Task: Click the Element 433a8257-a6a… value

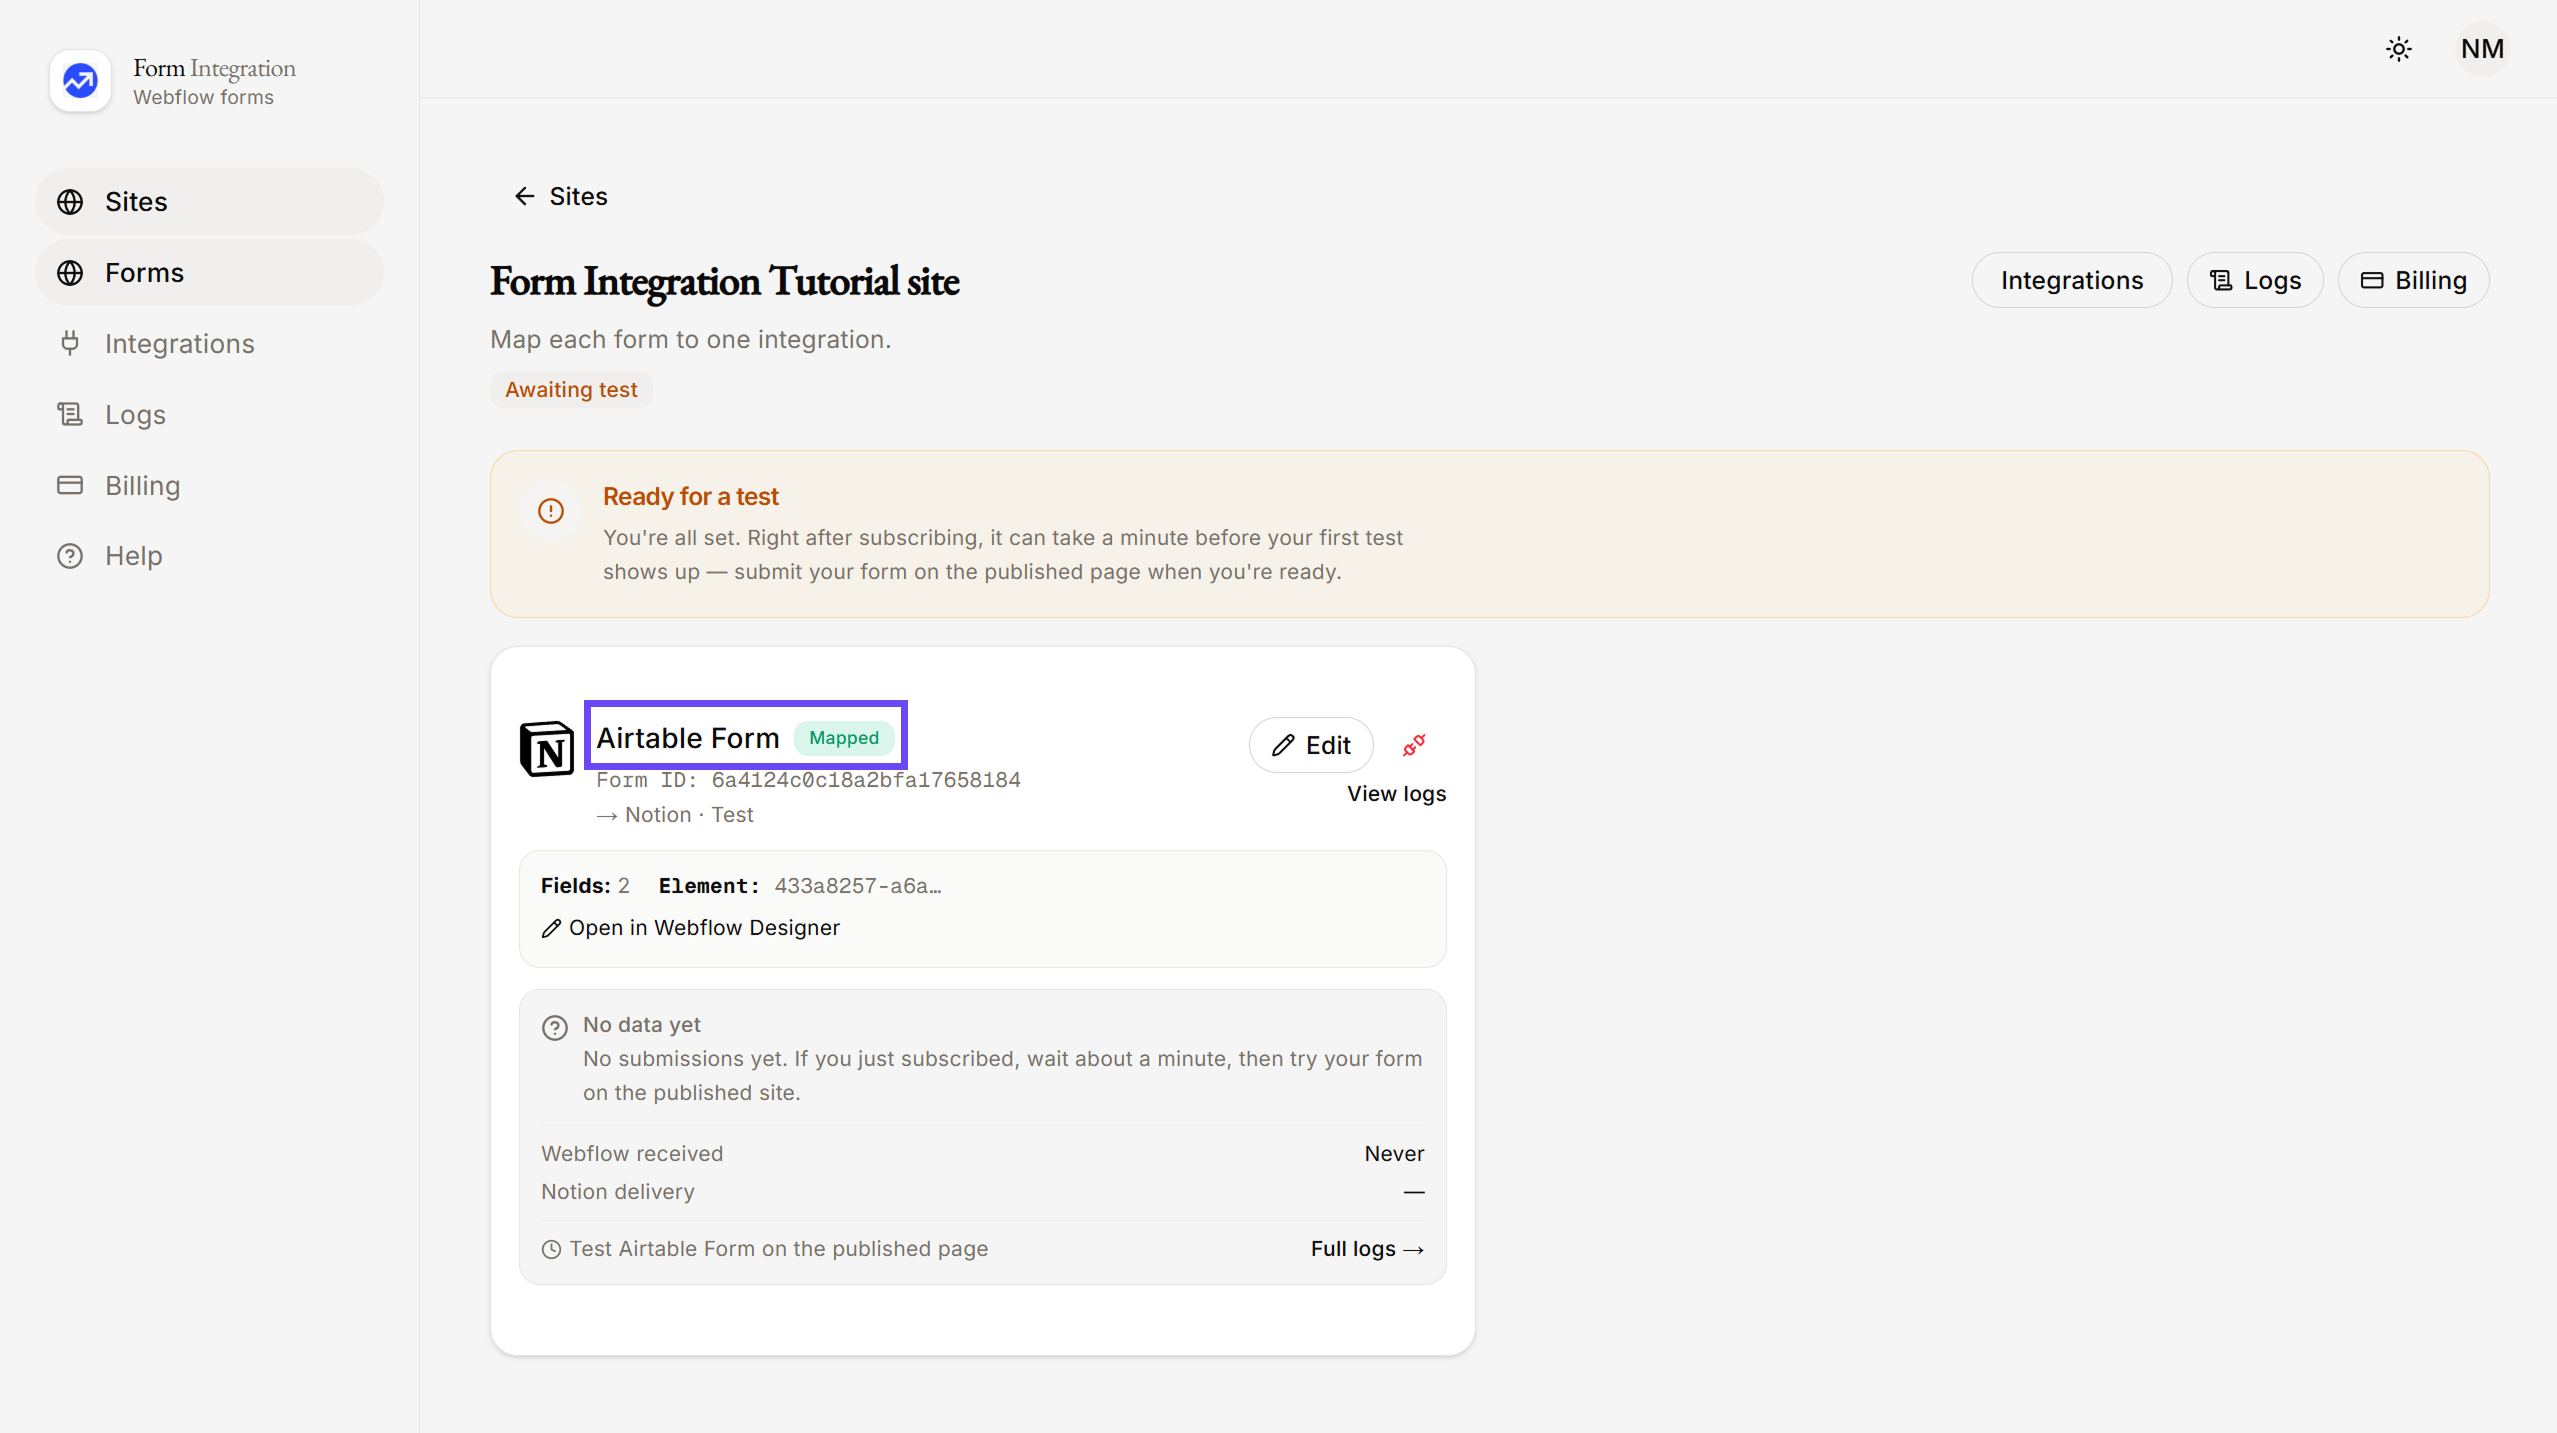Action: pyautogui.click(x=858, y=886)
